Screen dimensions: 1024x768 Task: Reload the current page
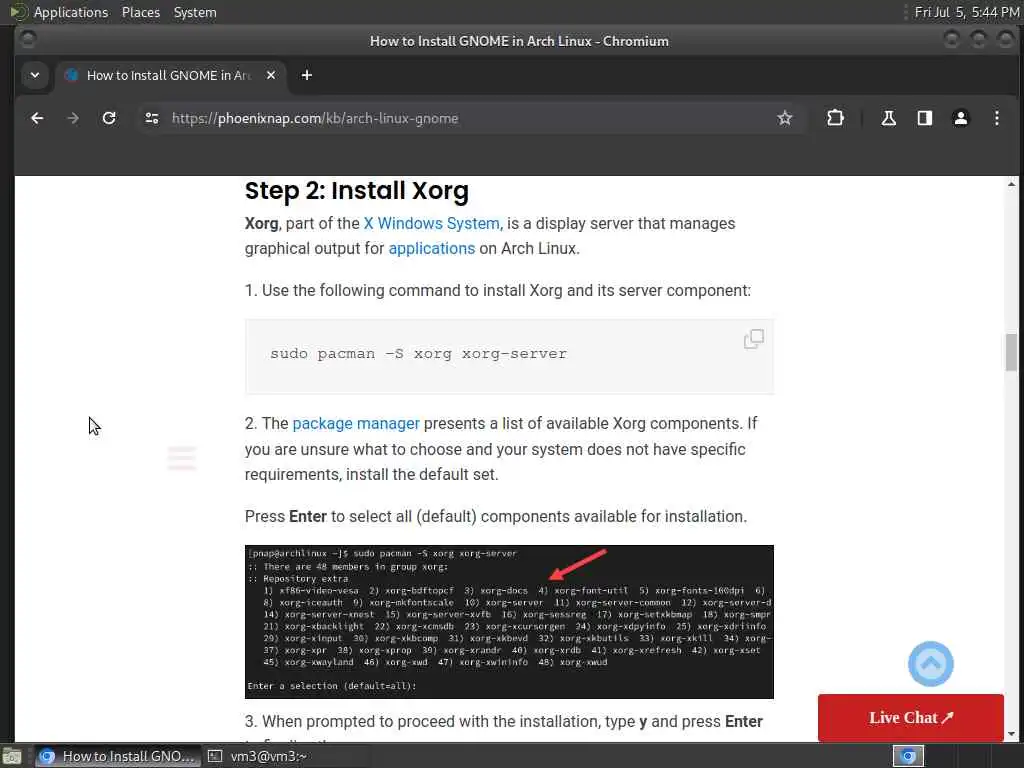tap(109, 118)
